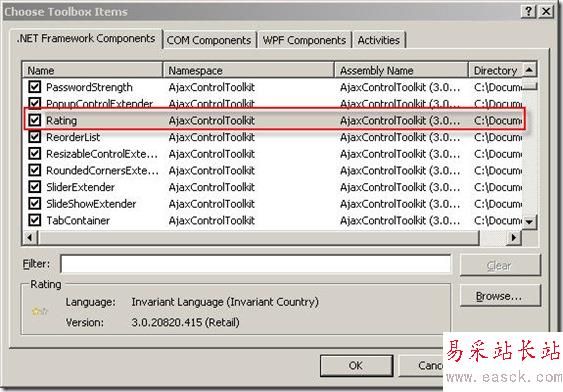Open the Activities tab
The height and width of the screenshot is (392, 563).
[379, 40]
